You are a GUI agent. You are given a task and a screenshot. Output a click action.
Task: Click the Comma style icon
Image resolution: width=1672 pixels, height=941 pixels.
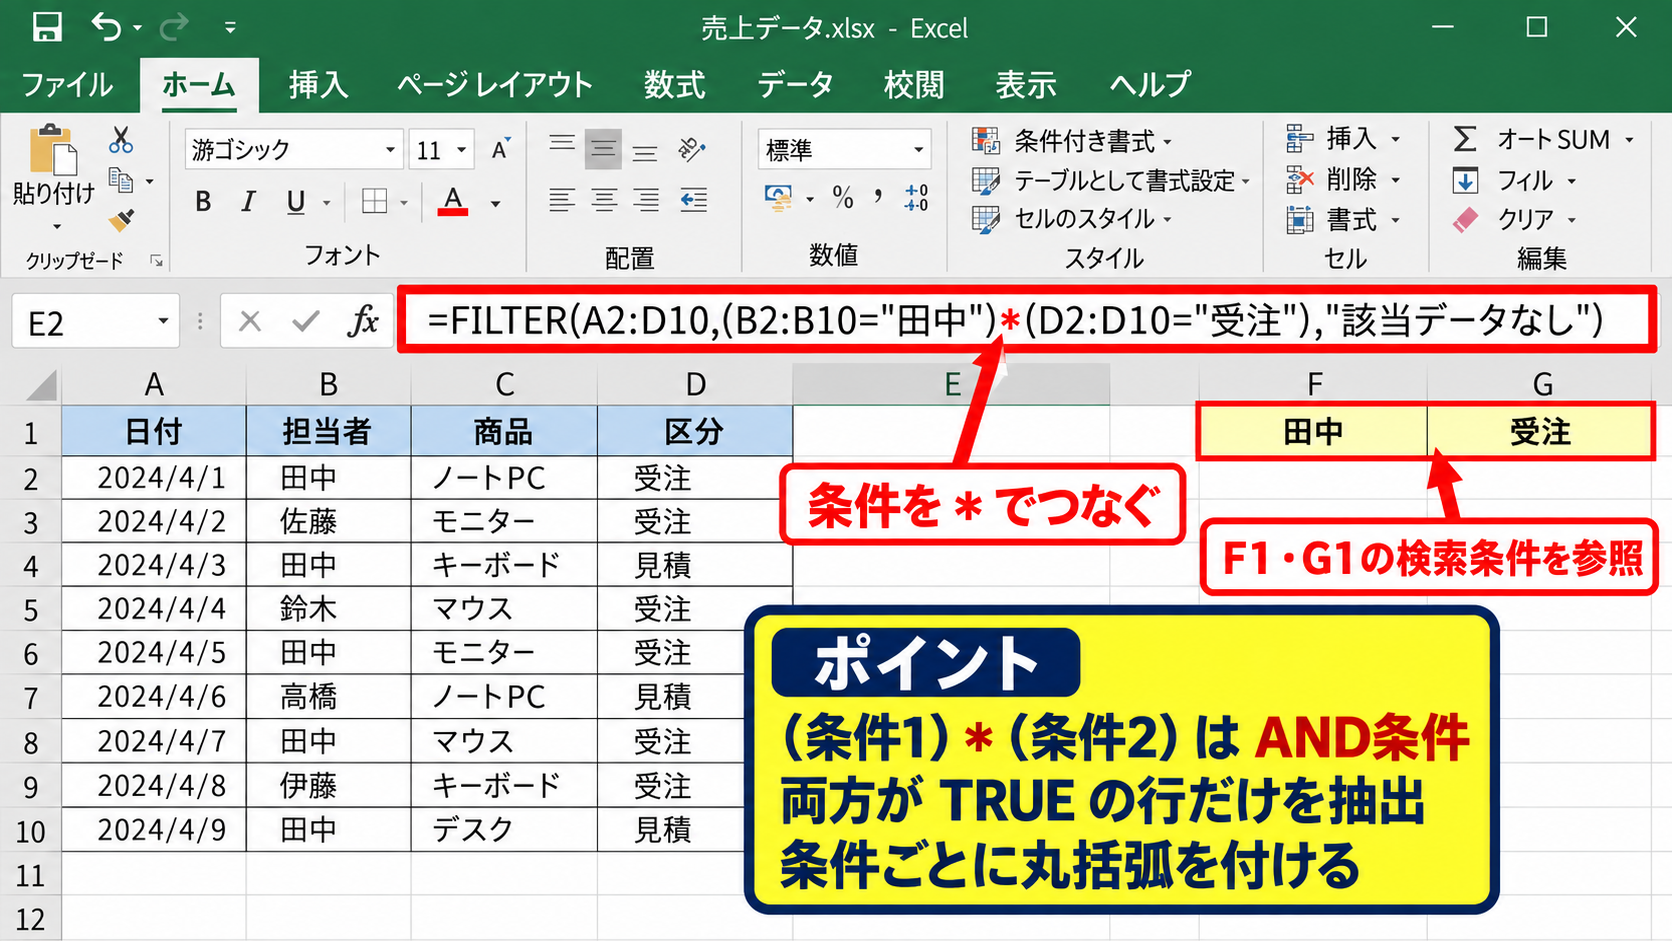click(x=878, y=197)
